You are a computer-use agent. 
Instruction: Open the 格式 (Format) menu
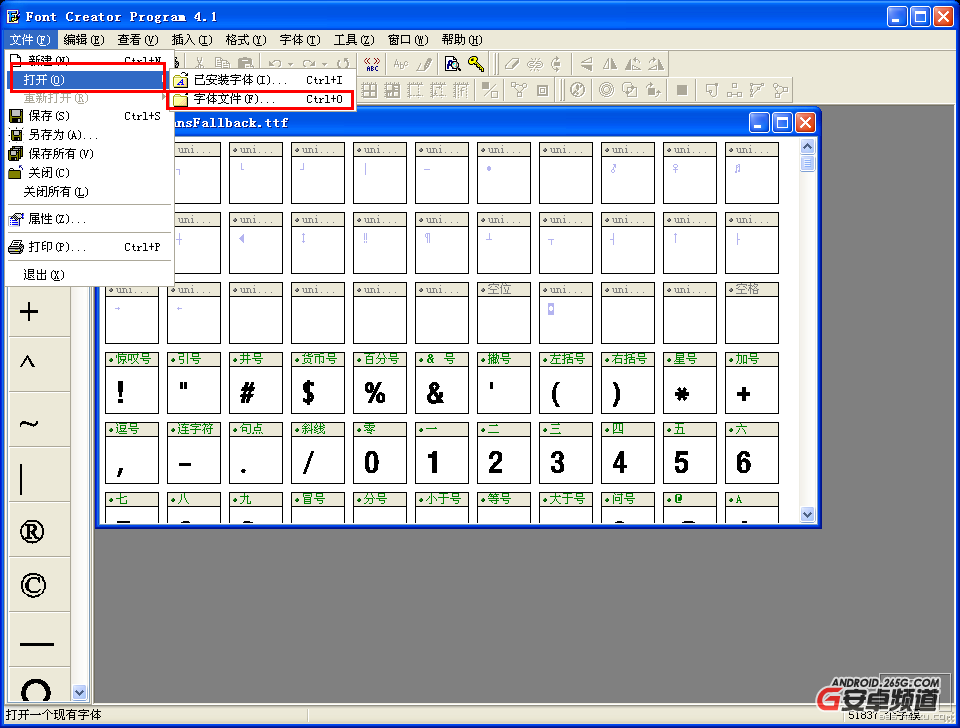pos(246,40)
